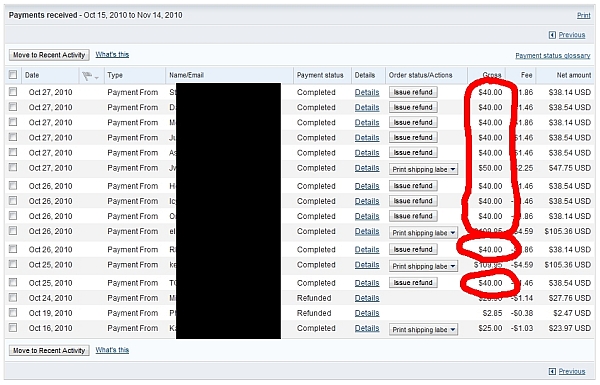Viewport: 600px width, 385px height.
Task: Click the bottom What's this link
Action: pyautogui.click(x=112, y=350)
